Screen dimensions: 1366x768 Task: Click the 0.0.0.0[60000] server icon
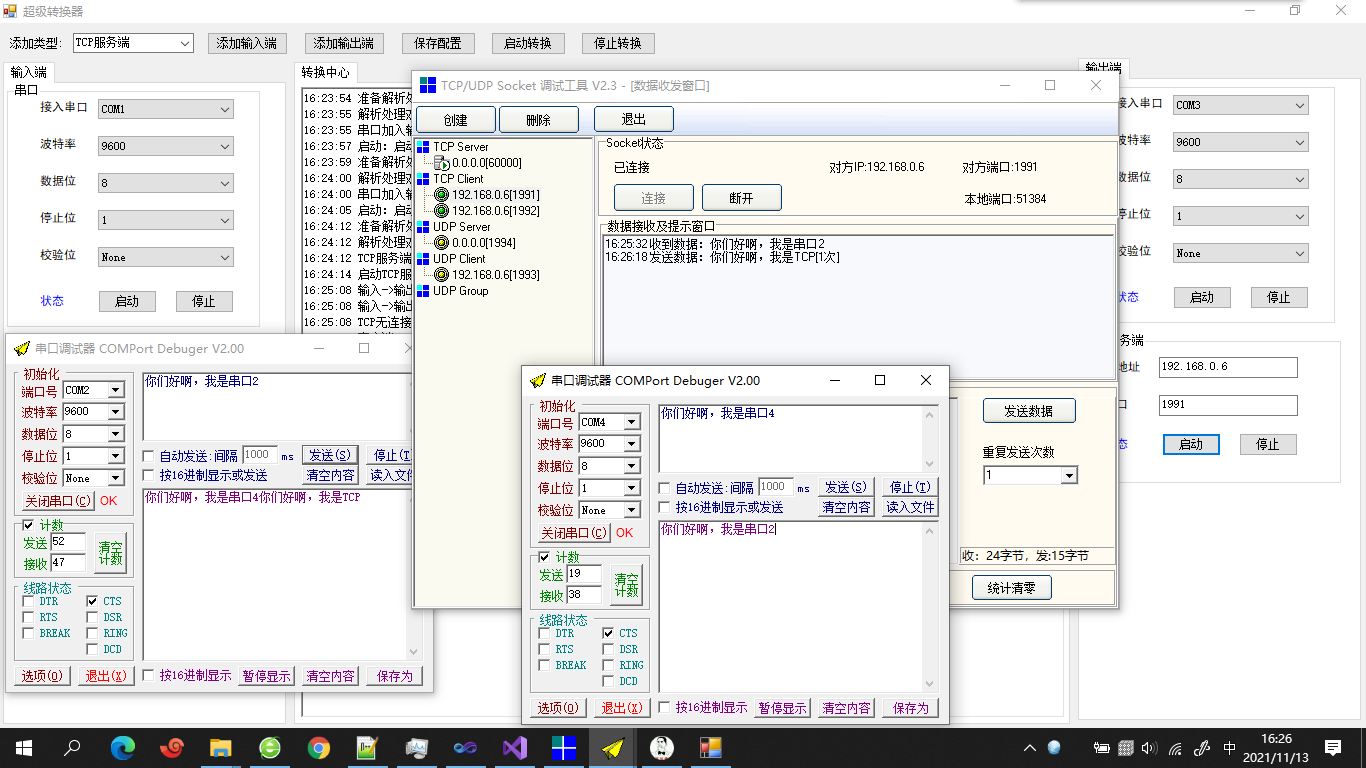tap(441, 163)
